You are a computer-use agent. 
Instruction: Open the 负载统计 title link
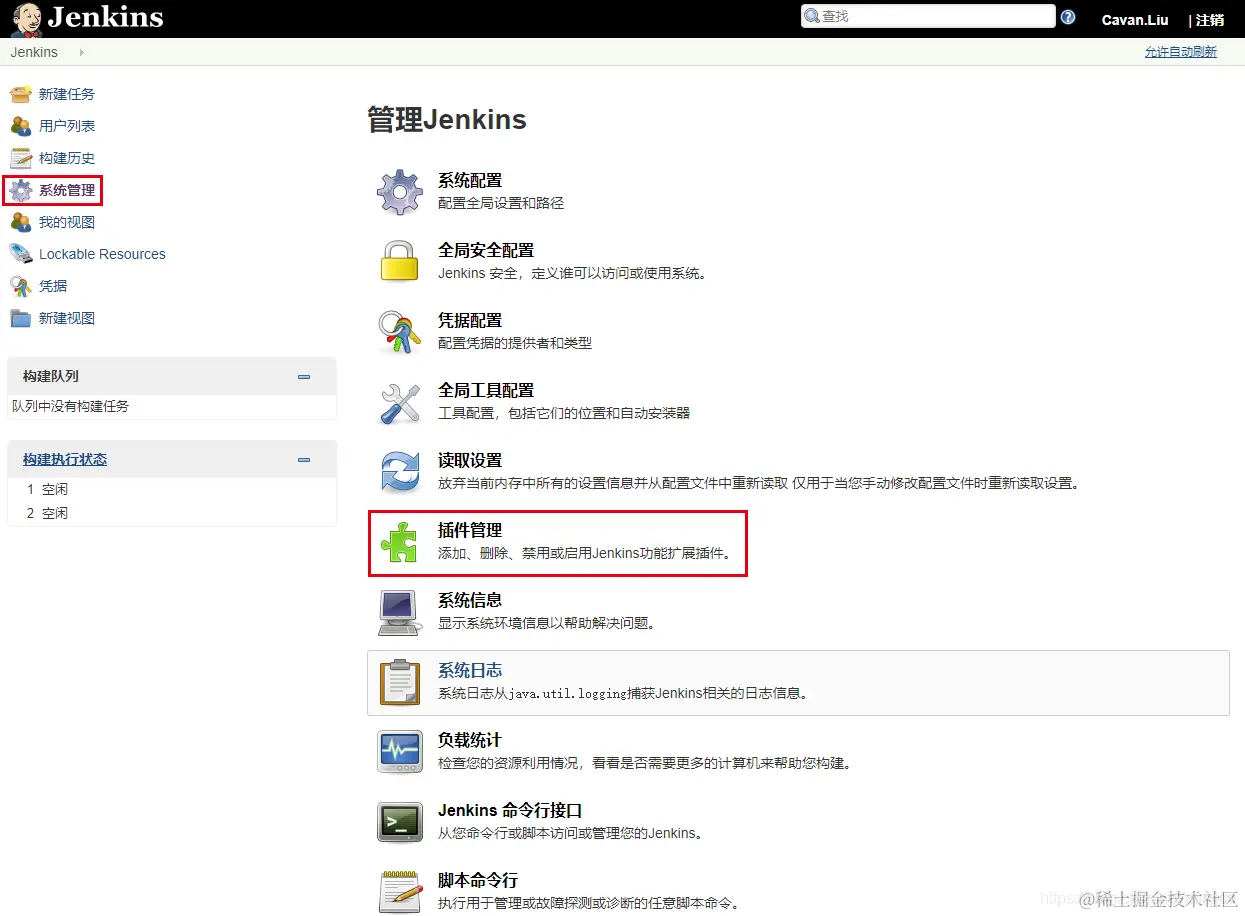coord(470,741)
